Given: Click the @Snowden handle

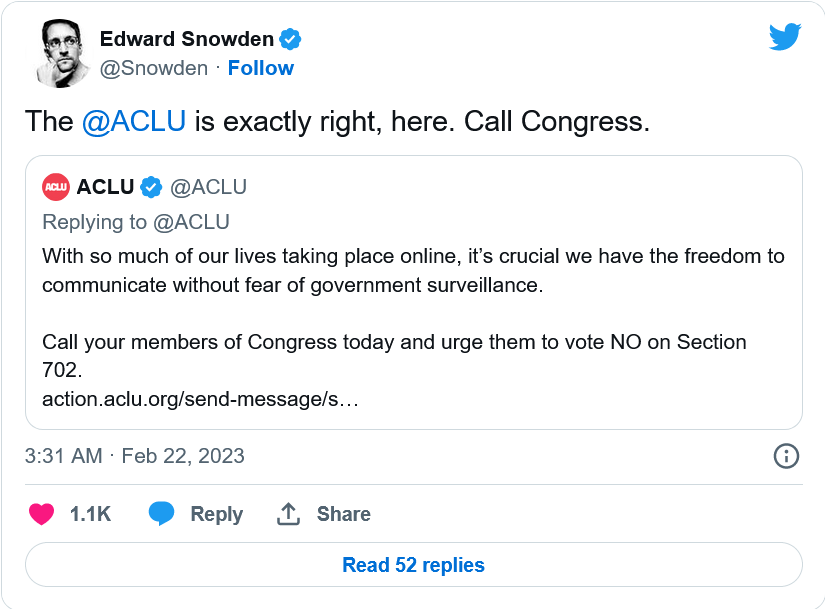Looking at the screenshot, I should point(153,68).
